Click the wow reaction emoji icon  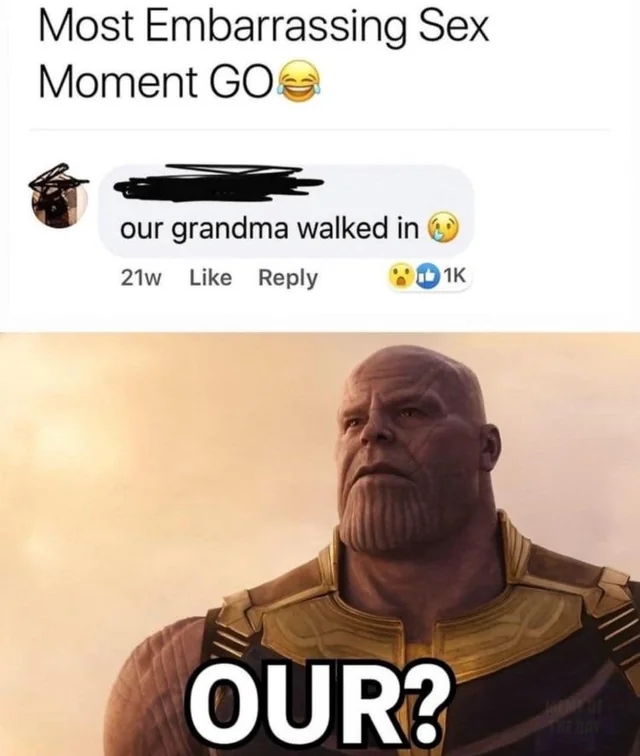click(401, 279)
